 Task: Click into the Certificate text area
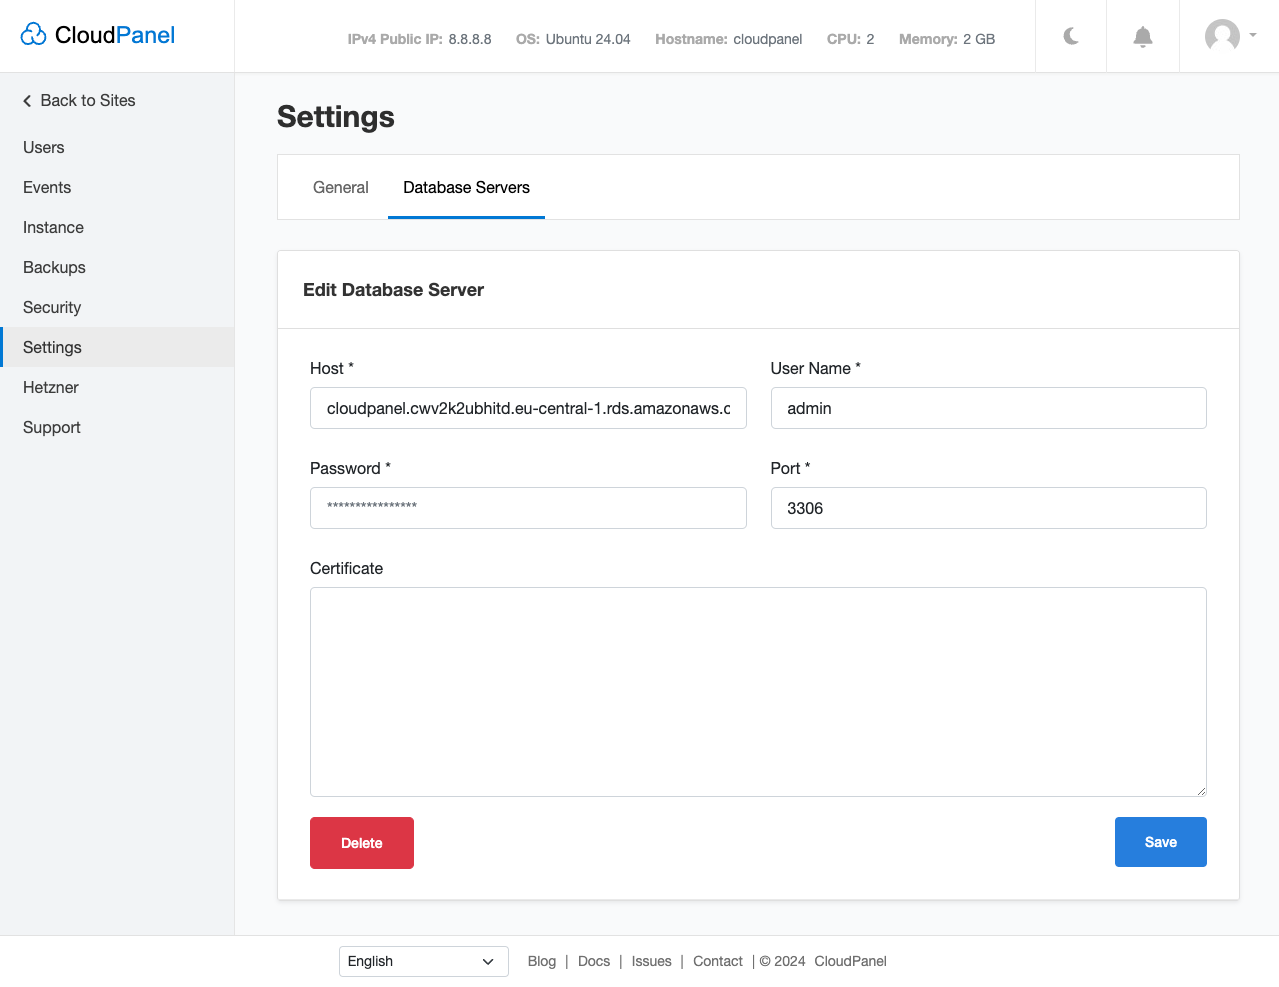pyautogui.click(x=758, y=691)
